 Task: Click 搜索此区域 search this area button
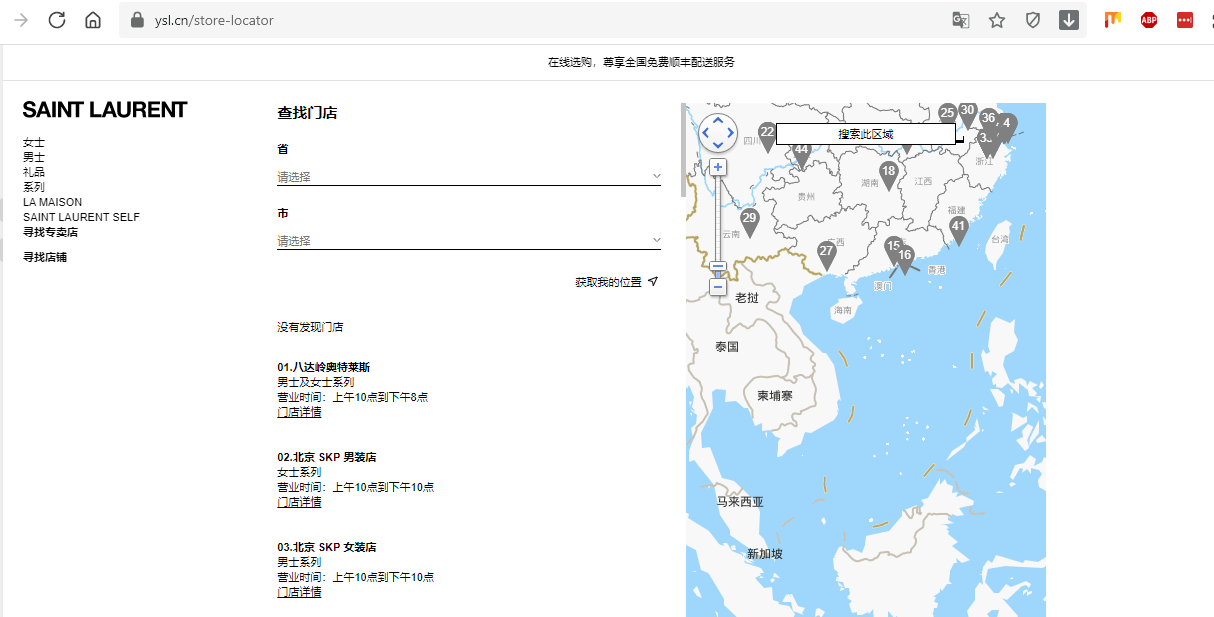pyautogui.click(x=866, y=134)
